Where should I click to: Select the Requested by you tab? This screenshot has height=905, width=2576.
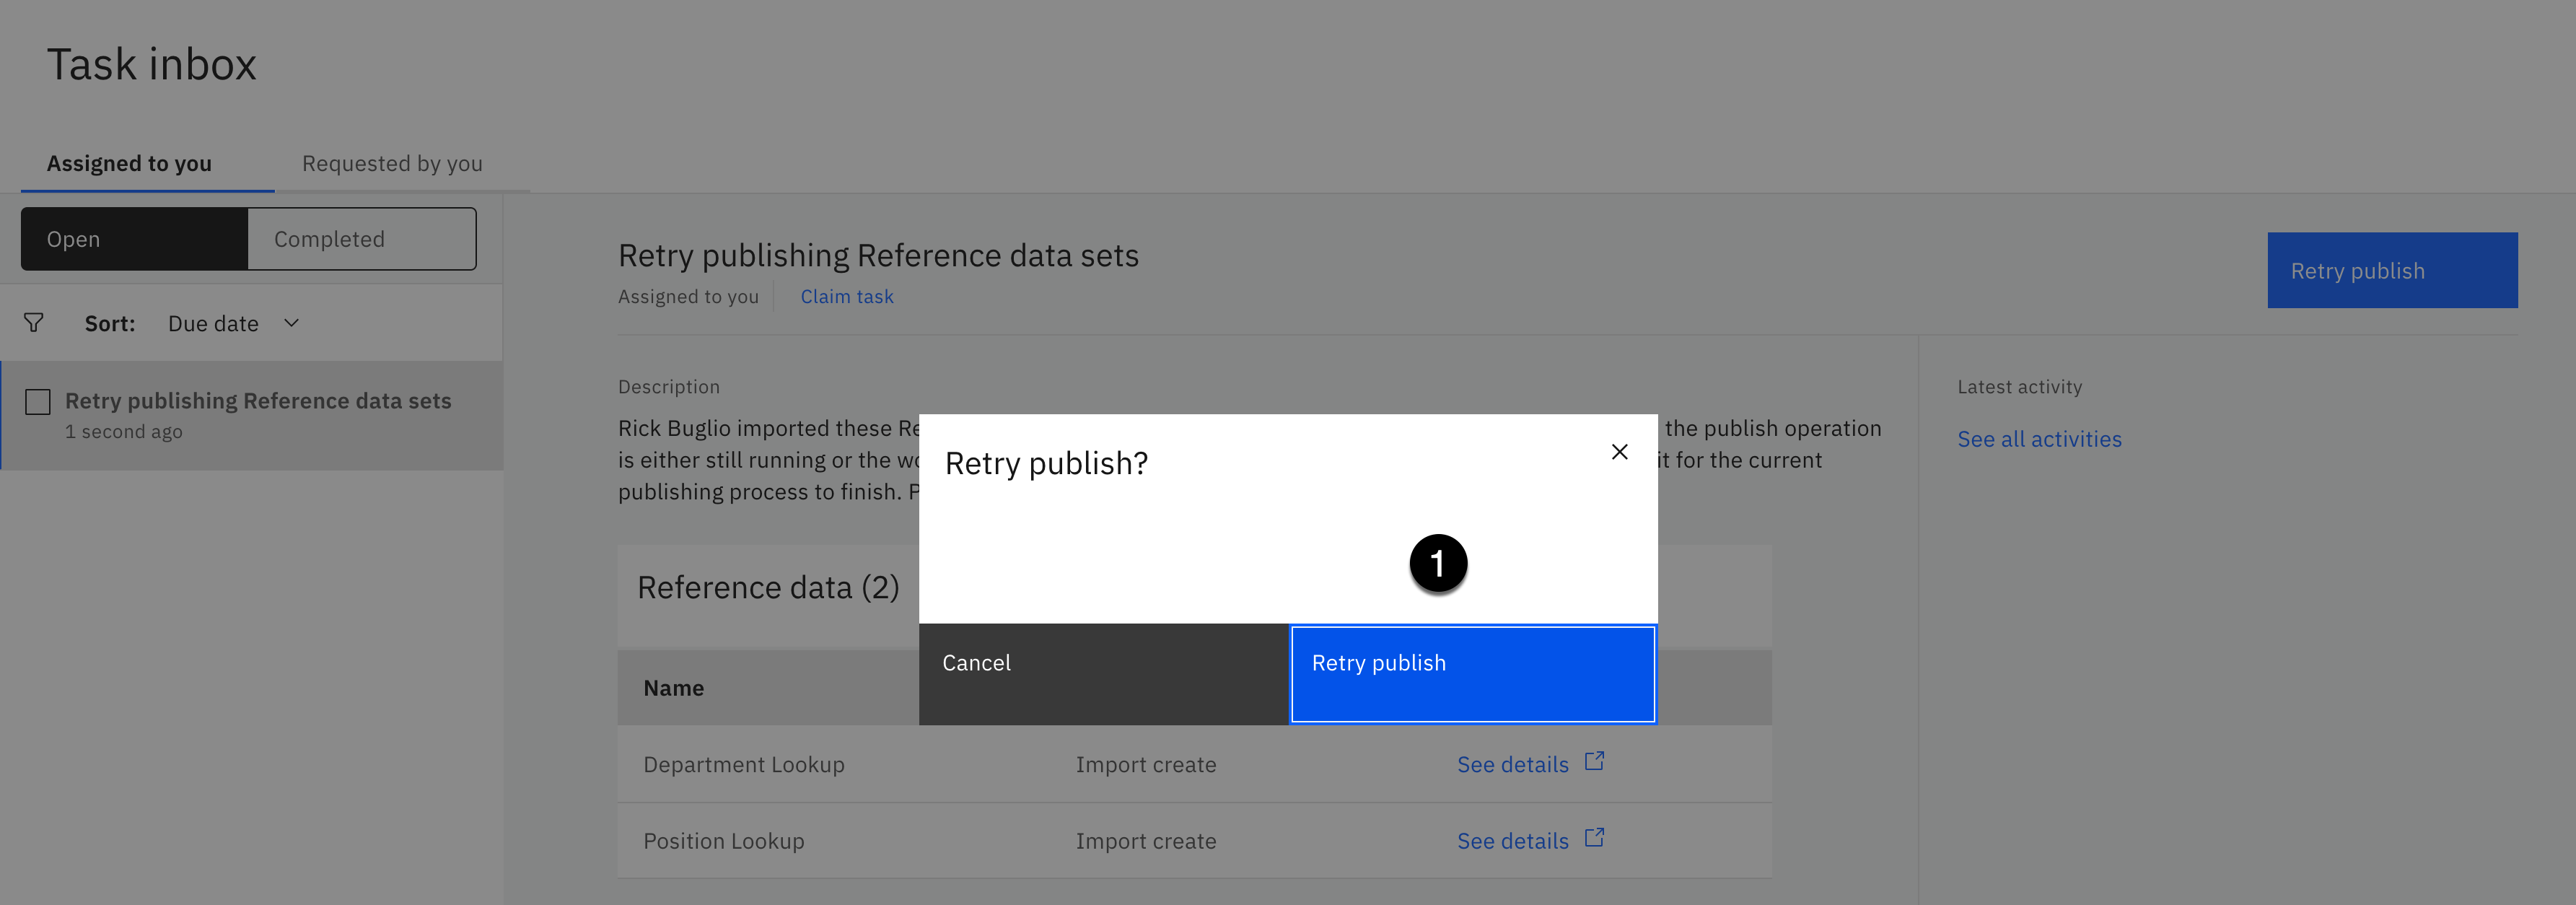[392, 163]
